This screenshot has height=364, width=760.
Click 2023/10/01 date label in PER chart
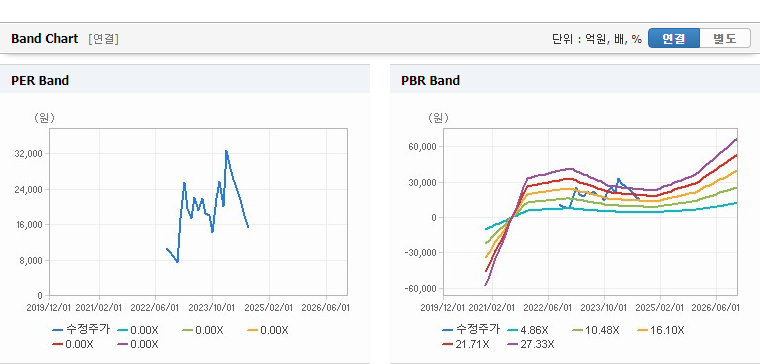click(211, 308)
